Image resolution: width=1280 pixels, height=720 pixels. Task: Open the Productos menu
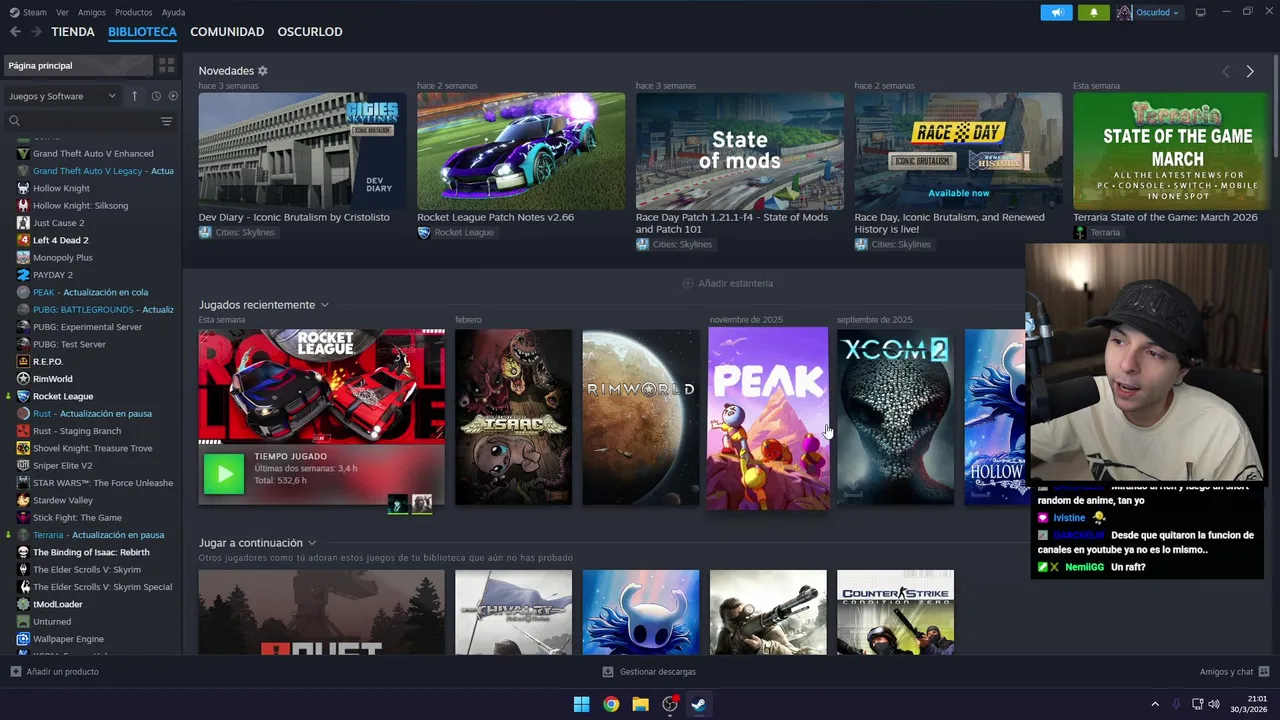[134, 12]
